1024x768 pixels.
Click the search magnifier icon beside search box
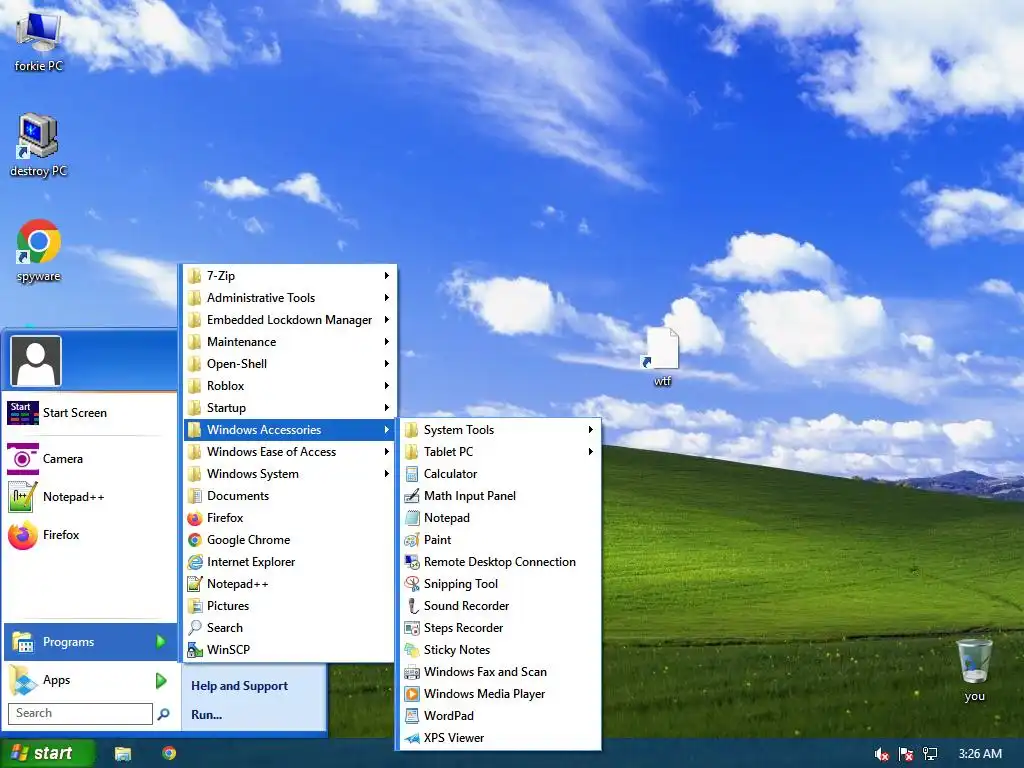coord(163,714)
